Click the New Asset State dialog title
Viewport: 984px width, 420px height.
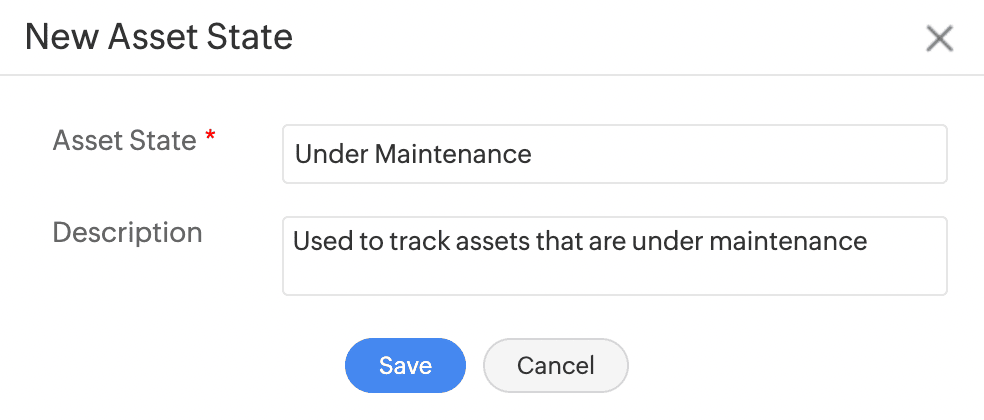coord(158,38)
